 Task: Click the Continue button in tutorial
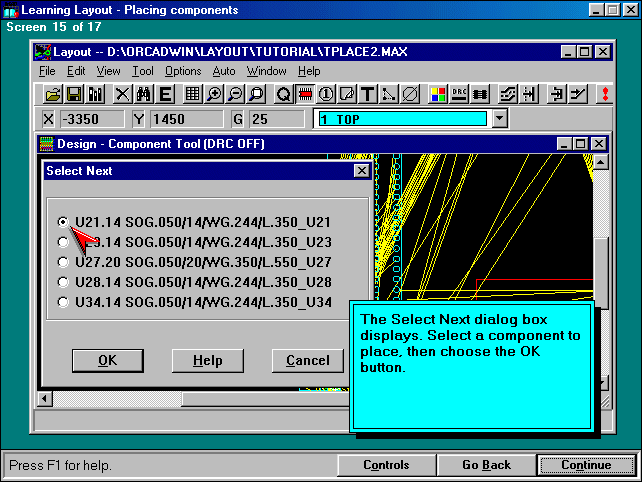586,465
